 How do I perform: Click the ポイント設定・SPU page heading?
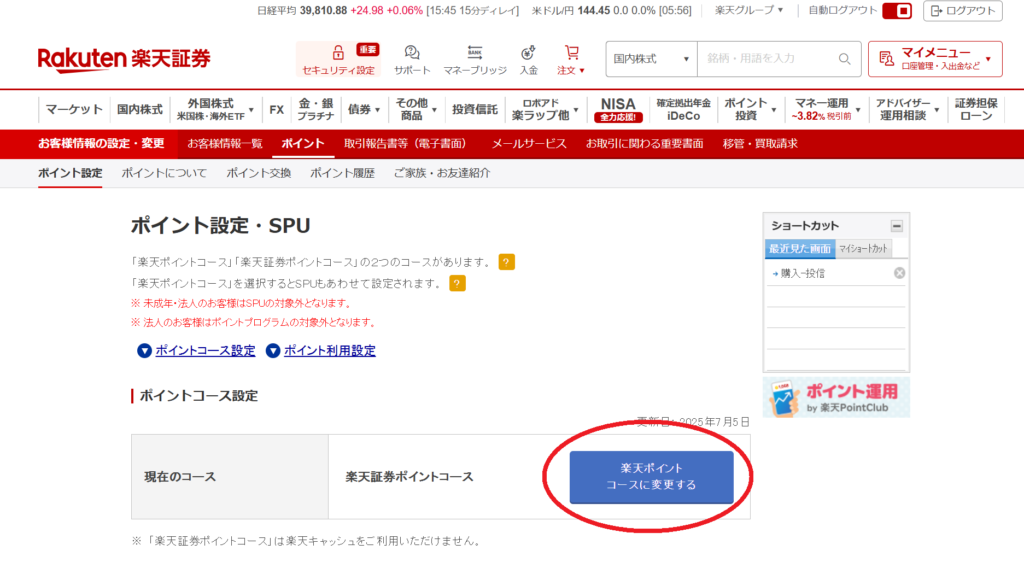tap(220, 226)
